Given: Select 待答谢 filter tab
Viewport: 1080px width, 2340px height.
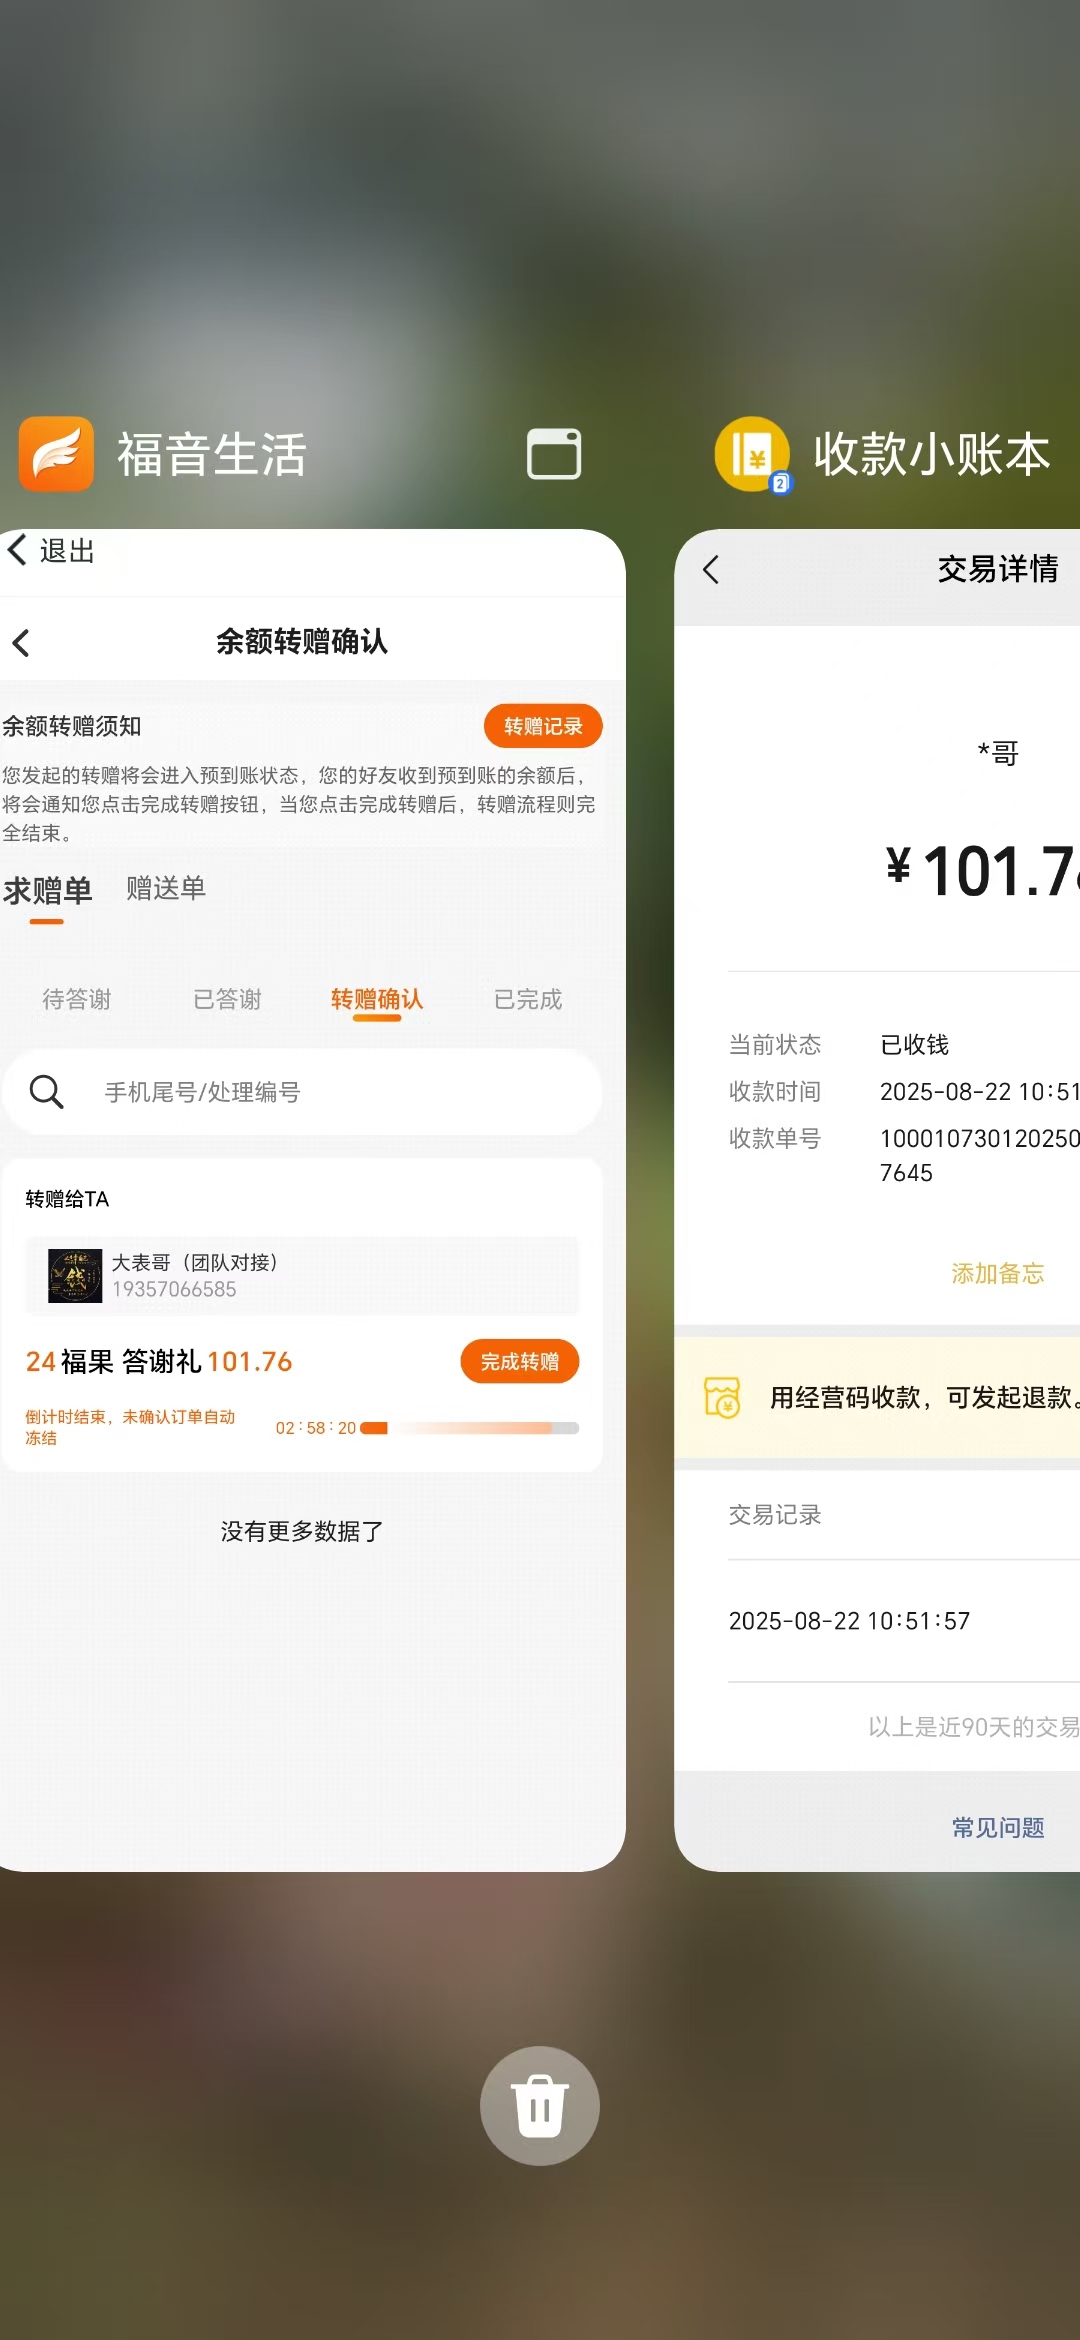Looking at the screenshot, I should point(77,999).
